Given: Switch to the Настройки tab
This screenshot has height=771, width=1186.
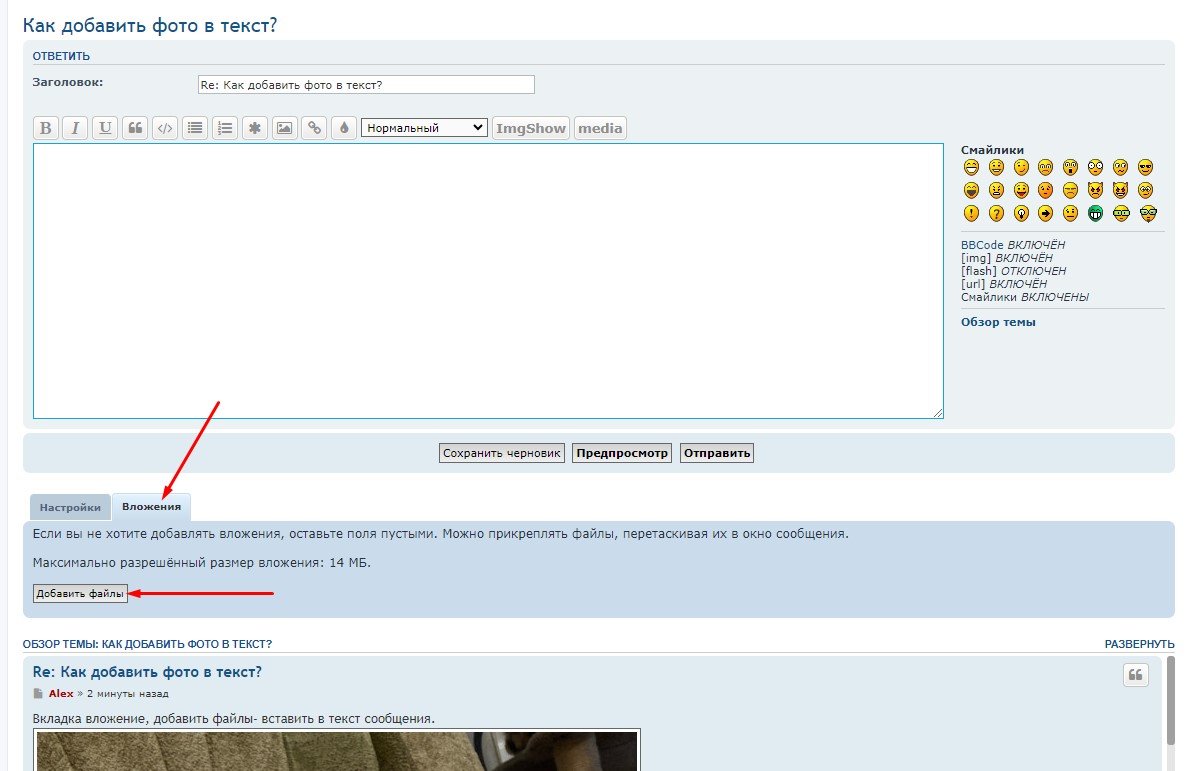Looking at the screenshot, I should (70, 507).
